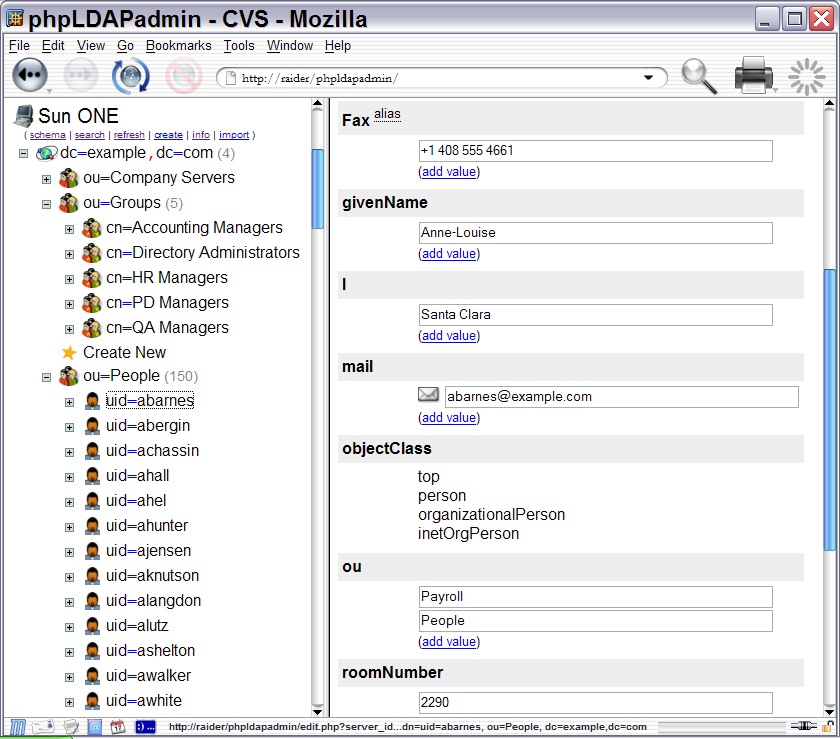Click the main page vertical scrollbar thumb

click(829, 408)
